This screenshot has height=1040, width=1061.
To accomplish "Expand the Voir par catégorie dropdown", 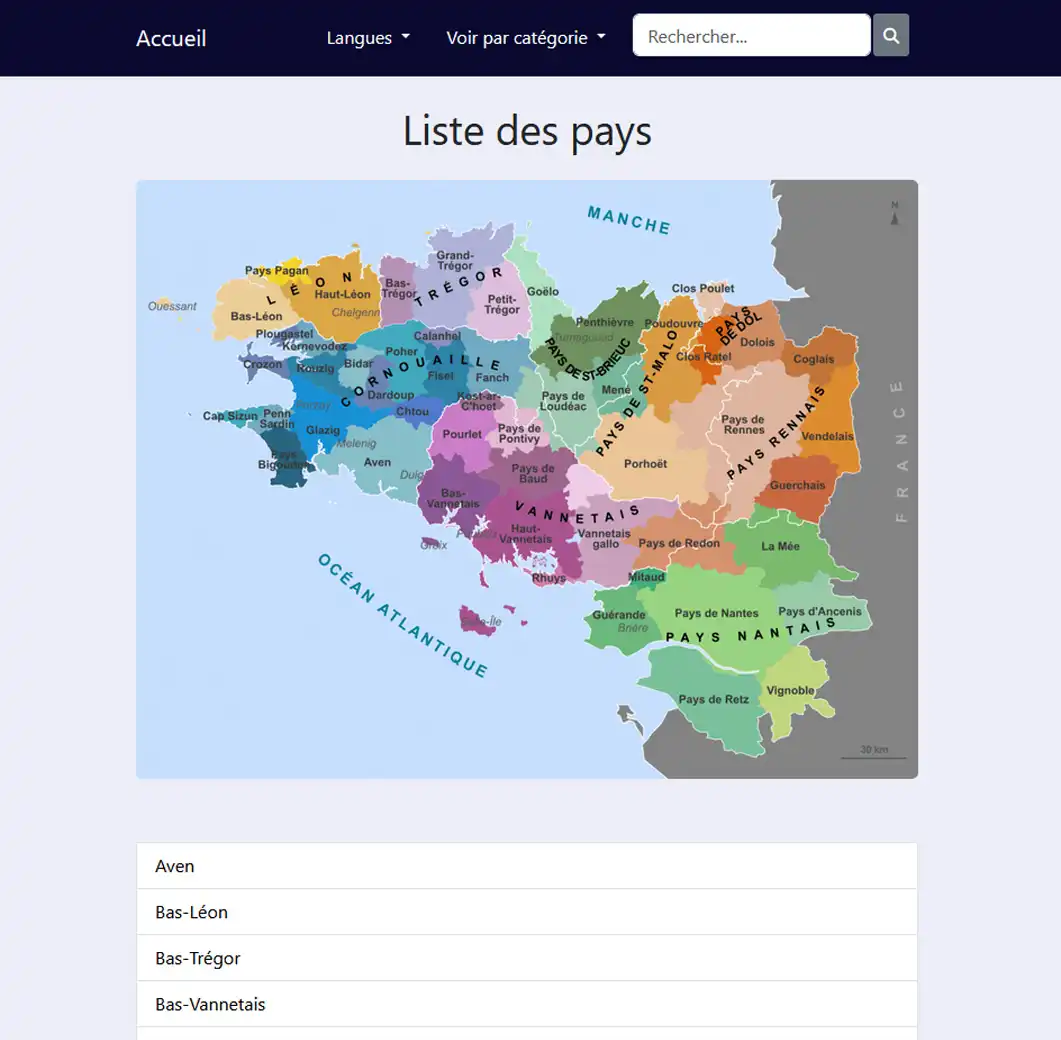I will [x=526, y=38].
